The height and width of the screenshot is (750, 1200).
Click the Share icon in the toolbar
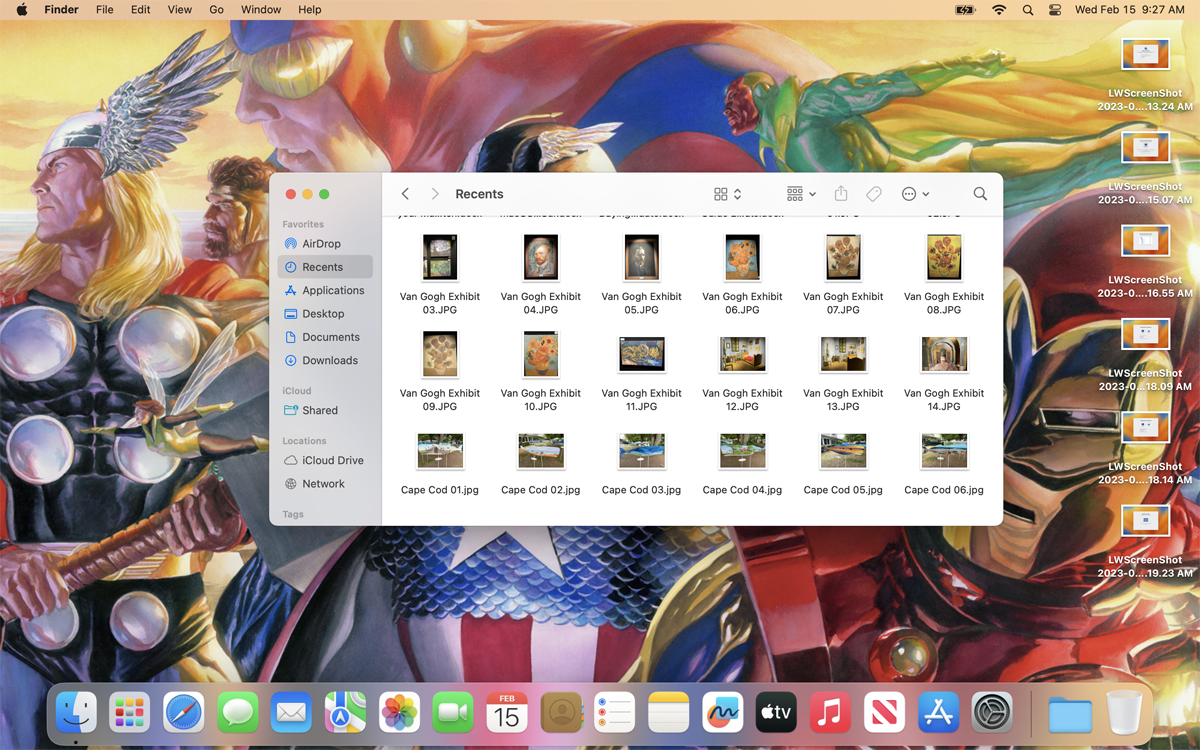841,194
